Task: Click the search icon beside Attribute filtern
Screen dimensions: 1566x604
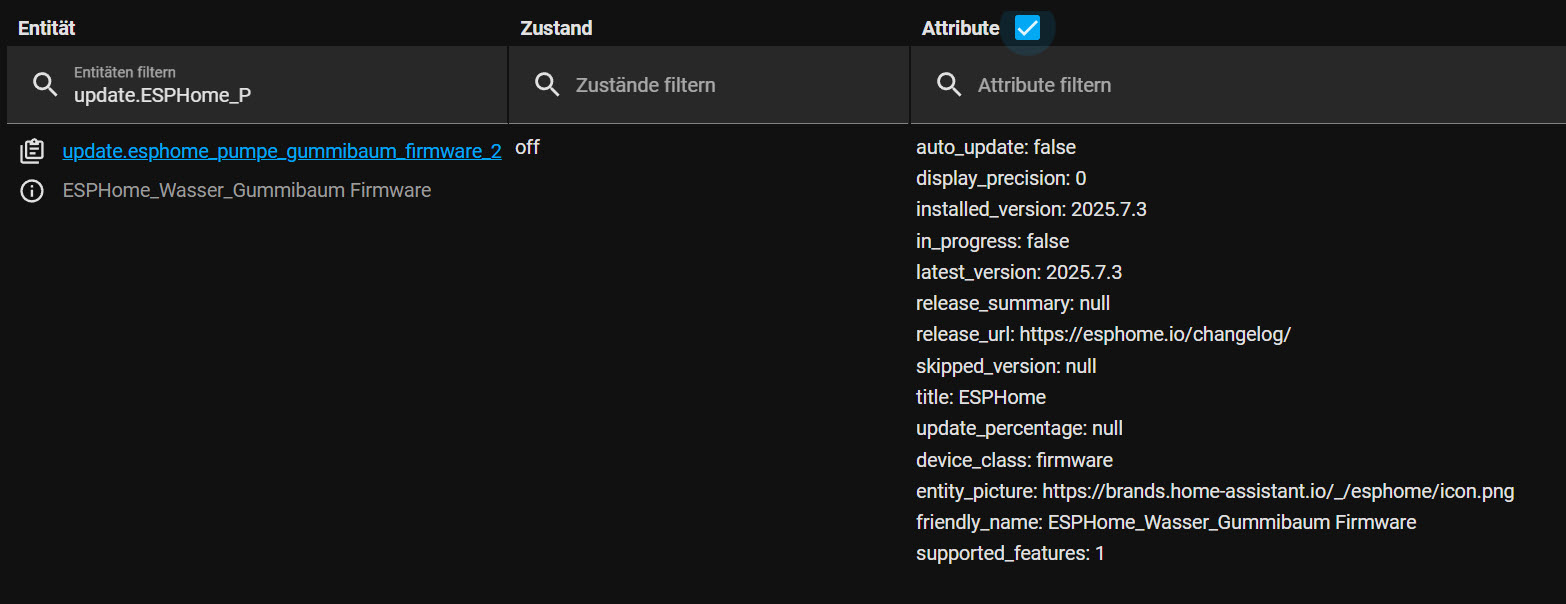Action: [x=949, y=84]
